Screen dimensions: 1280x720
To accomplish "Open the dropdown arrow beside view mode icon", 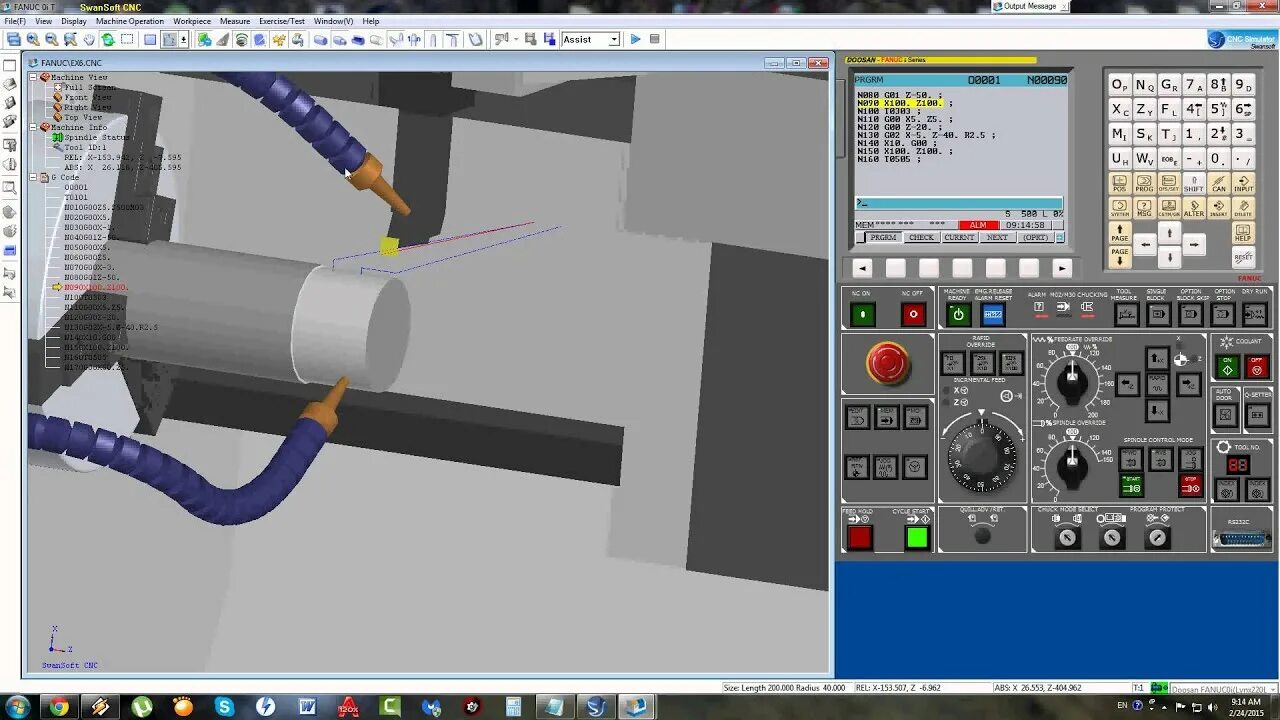I will (x=183, y=39).
